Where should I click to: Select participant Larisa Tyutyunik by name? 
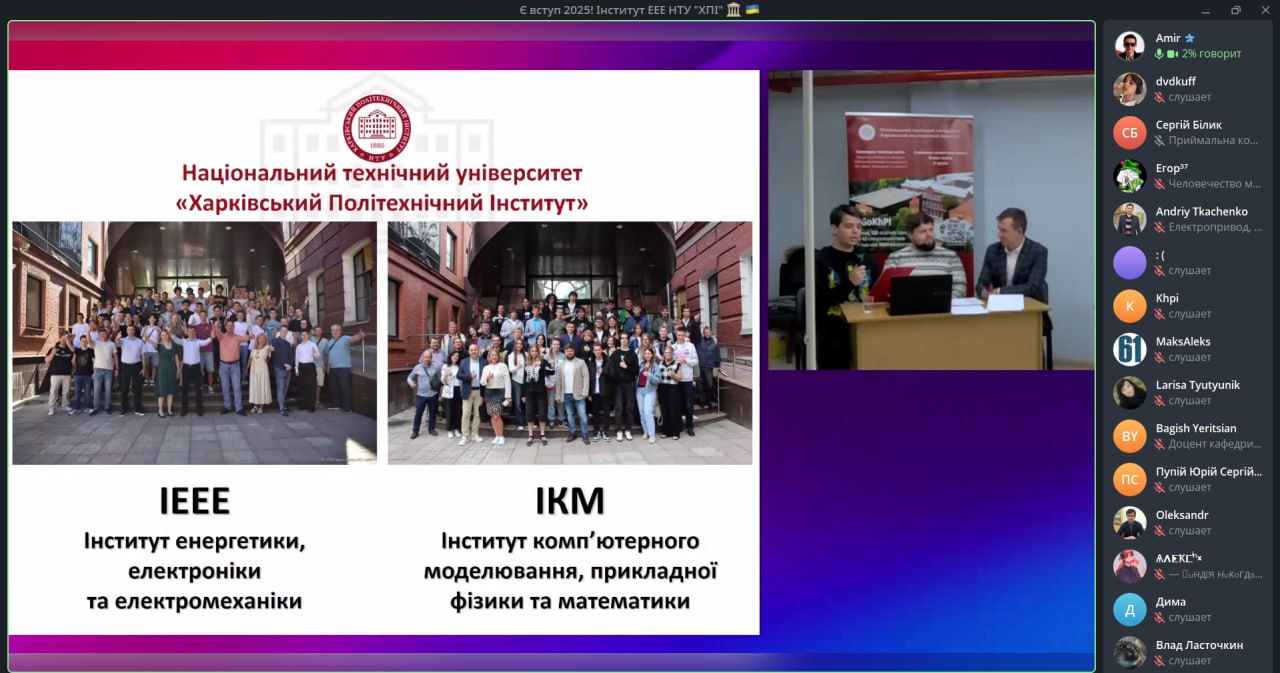1197,385
